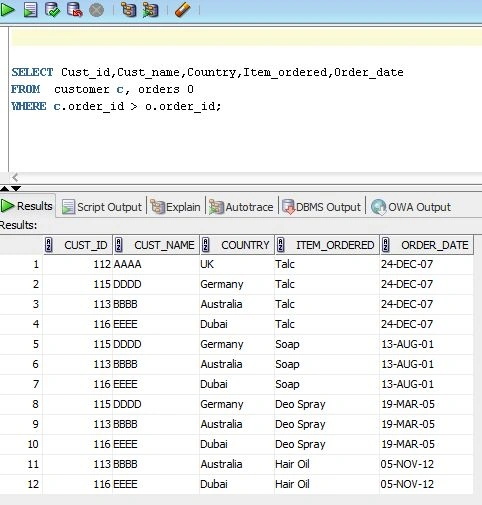Sort by ORDER_DATE column header
Image resolution: width=482 pixels, height=505 pixels.
[x=427, y=245]
